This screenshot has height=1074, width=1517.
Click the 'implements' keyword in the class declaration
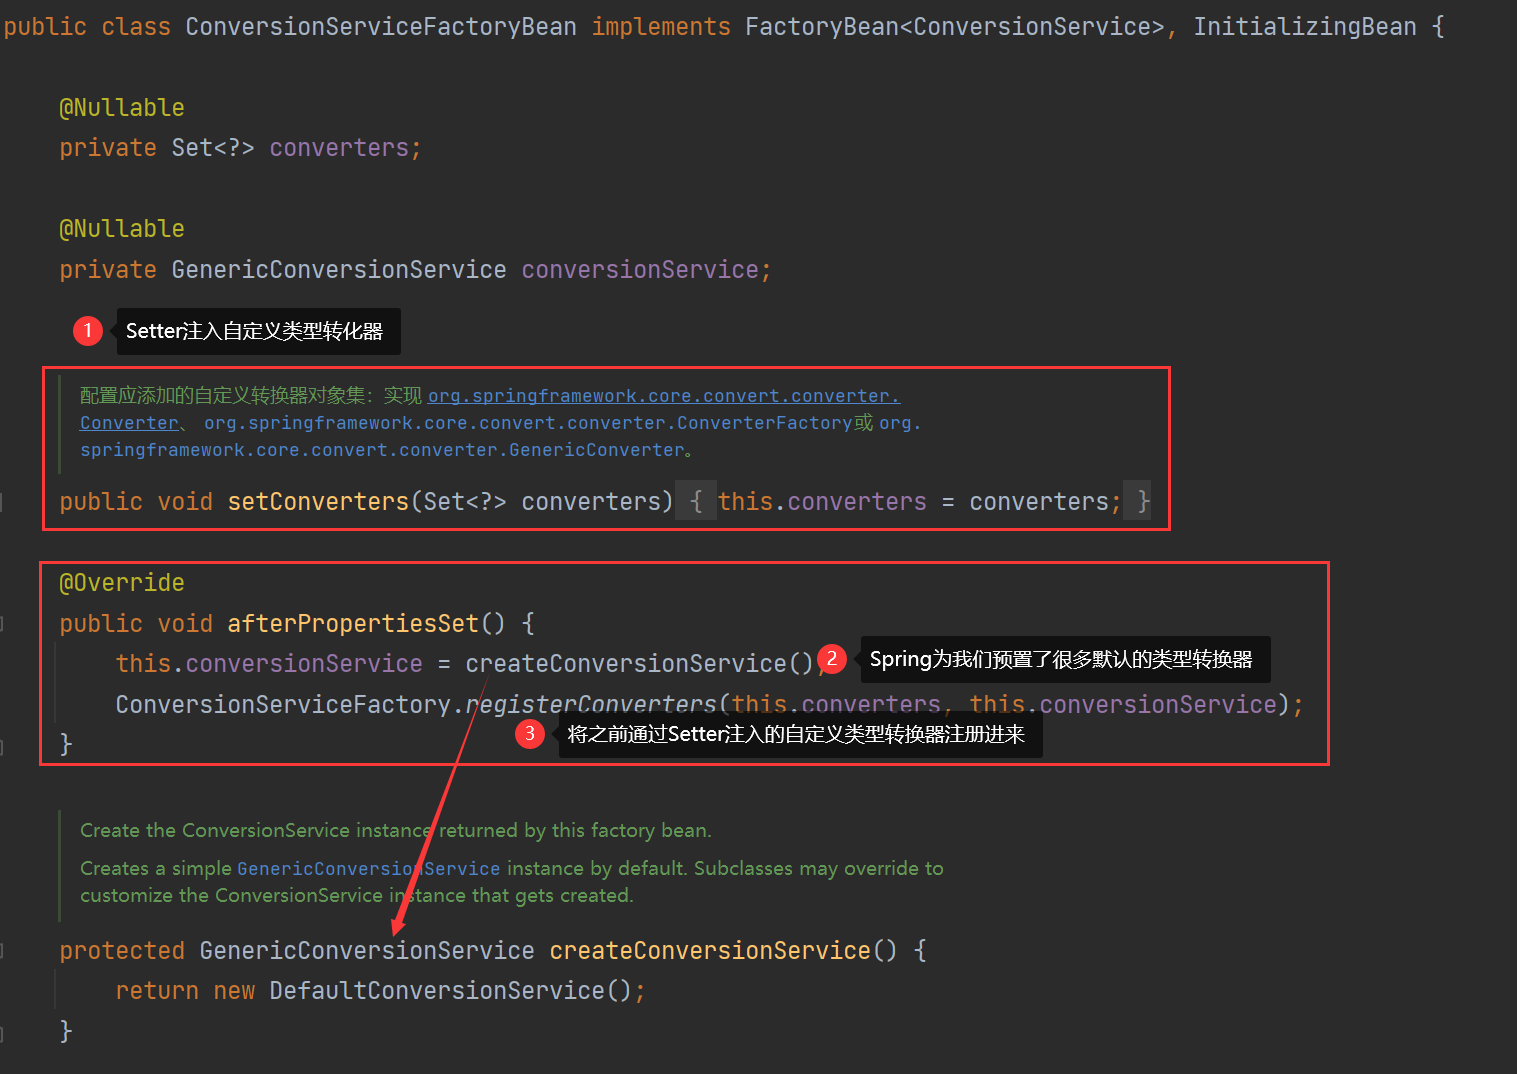[661, 27]
